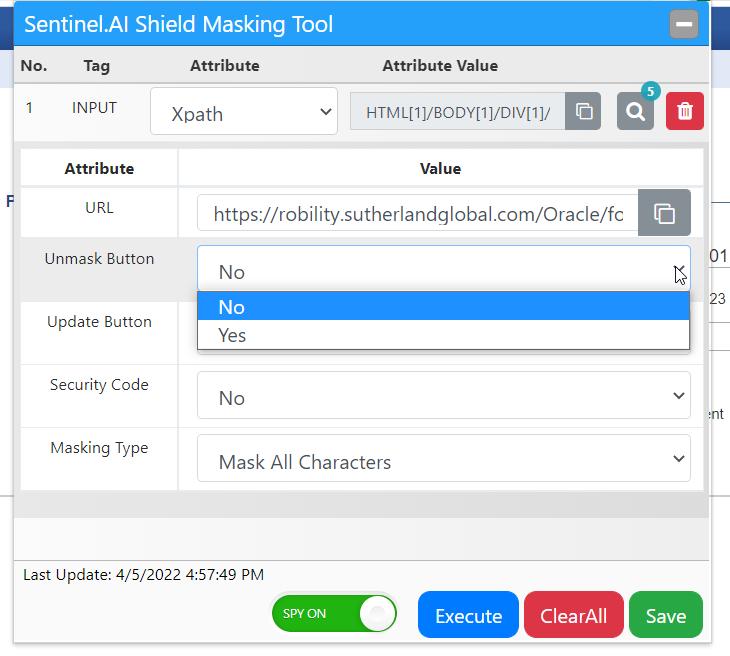Screen dimensions: 730x656
Task: Minimize the Sentinel.AI Shield Masking Tool
Action: (684, 24)
